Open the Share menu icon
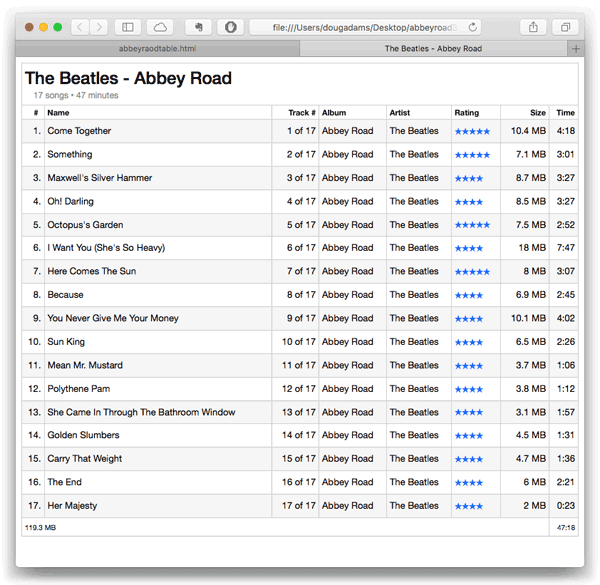 pyautogui.click(x=533, y=27)
